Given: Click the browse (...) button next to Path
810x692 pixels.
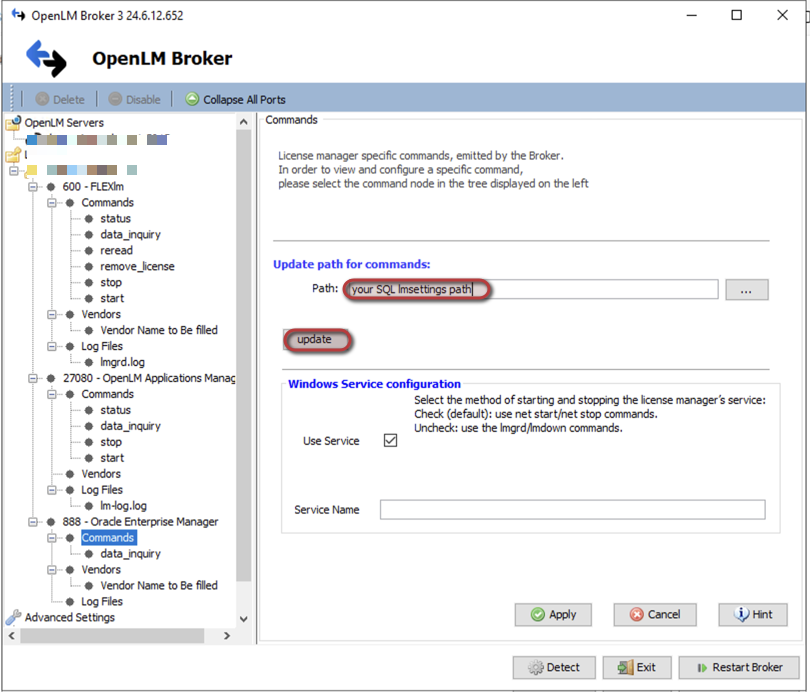Looking at the screenshot, I should [x=747, y=290].
